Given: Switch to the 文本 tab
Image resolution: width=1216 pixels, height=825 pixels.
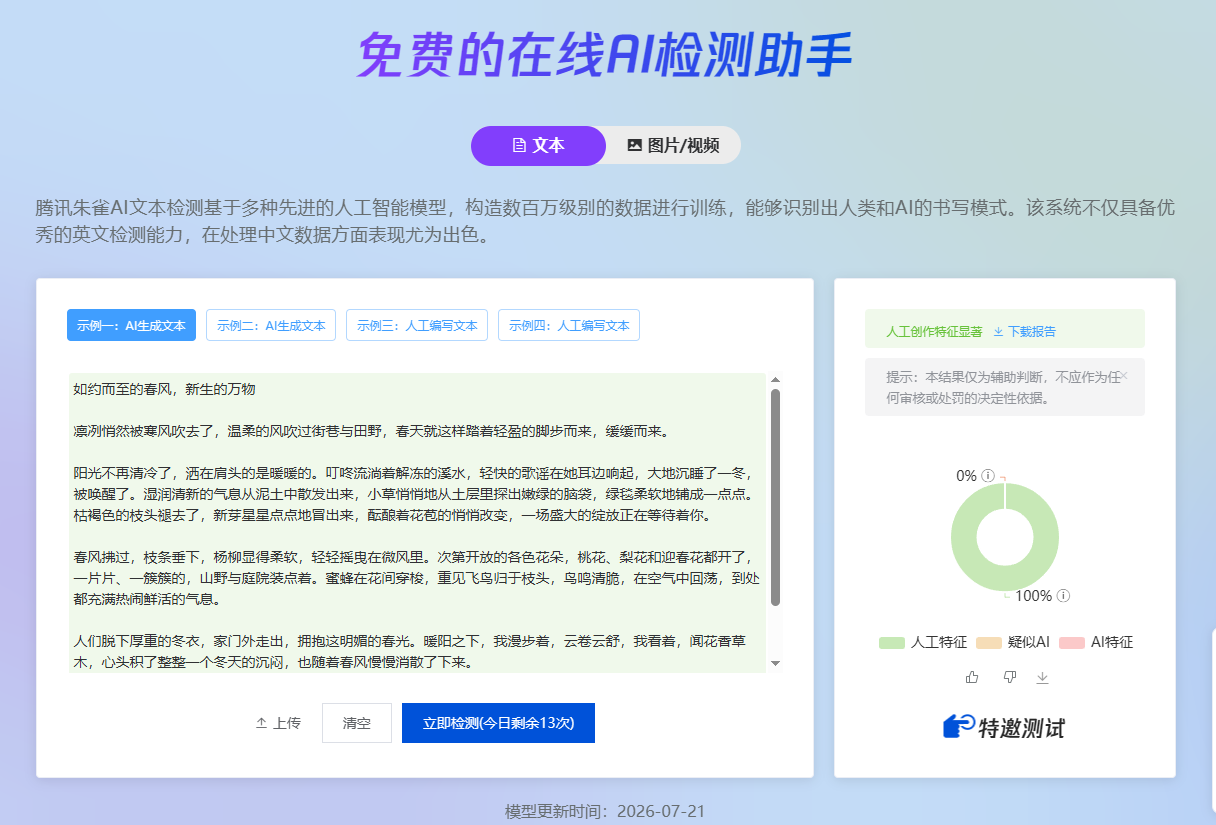Looking at the screenshot, I should point(538,145).
